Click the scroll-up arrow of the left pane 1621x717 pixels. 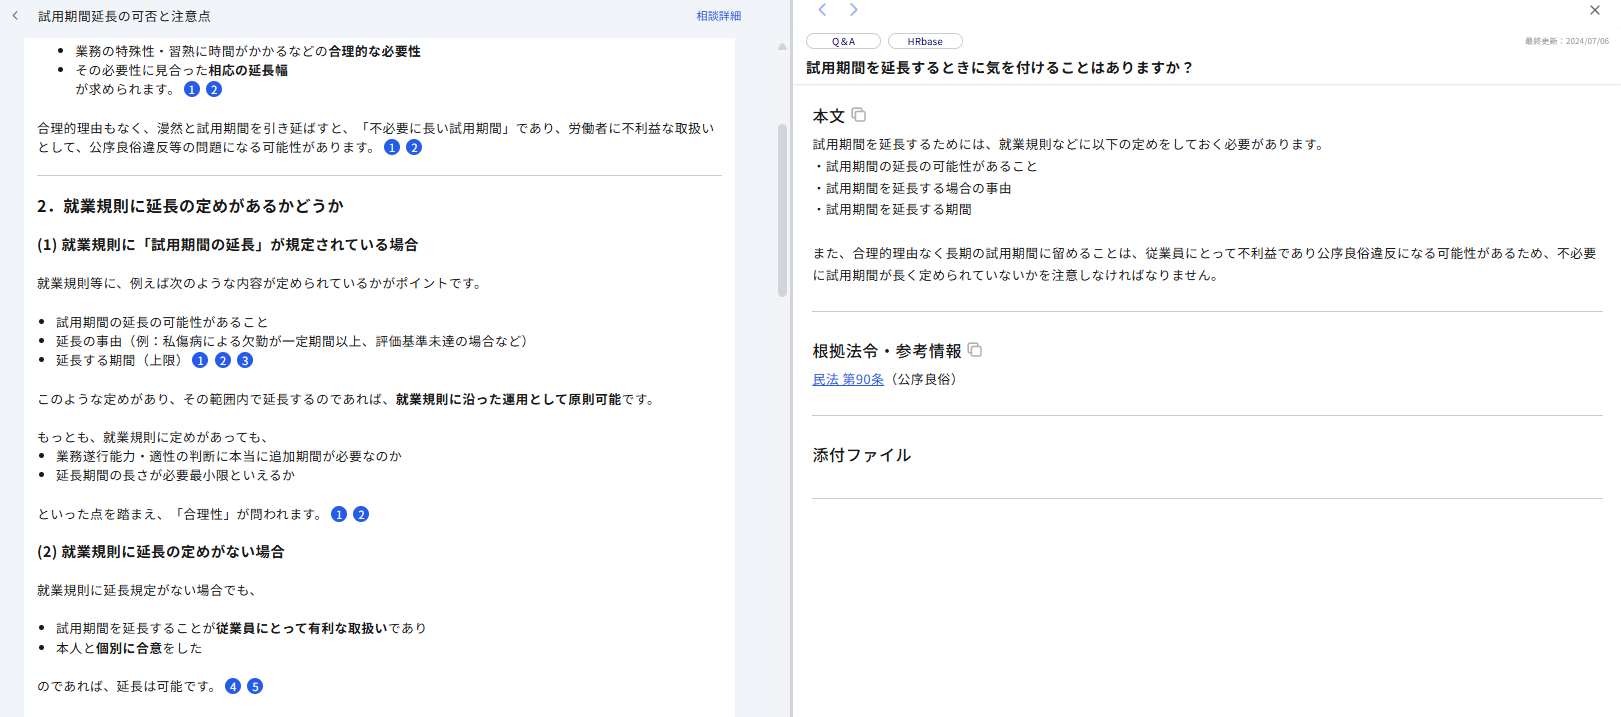782,47
